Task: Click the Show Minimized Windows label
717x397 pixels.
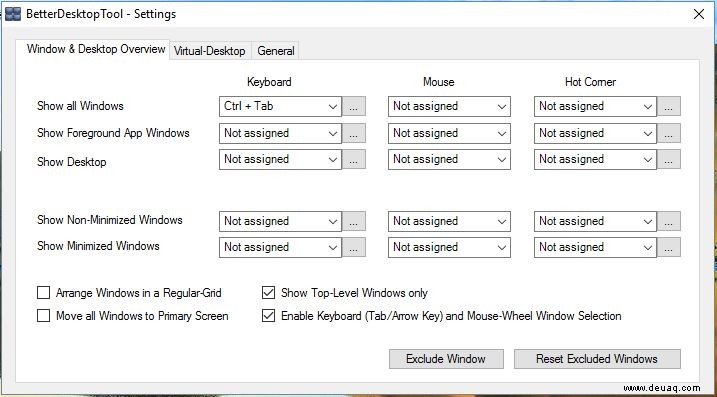Action: 98,246
